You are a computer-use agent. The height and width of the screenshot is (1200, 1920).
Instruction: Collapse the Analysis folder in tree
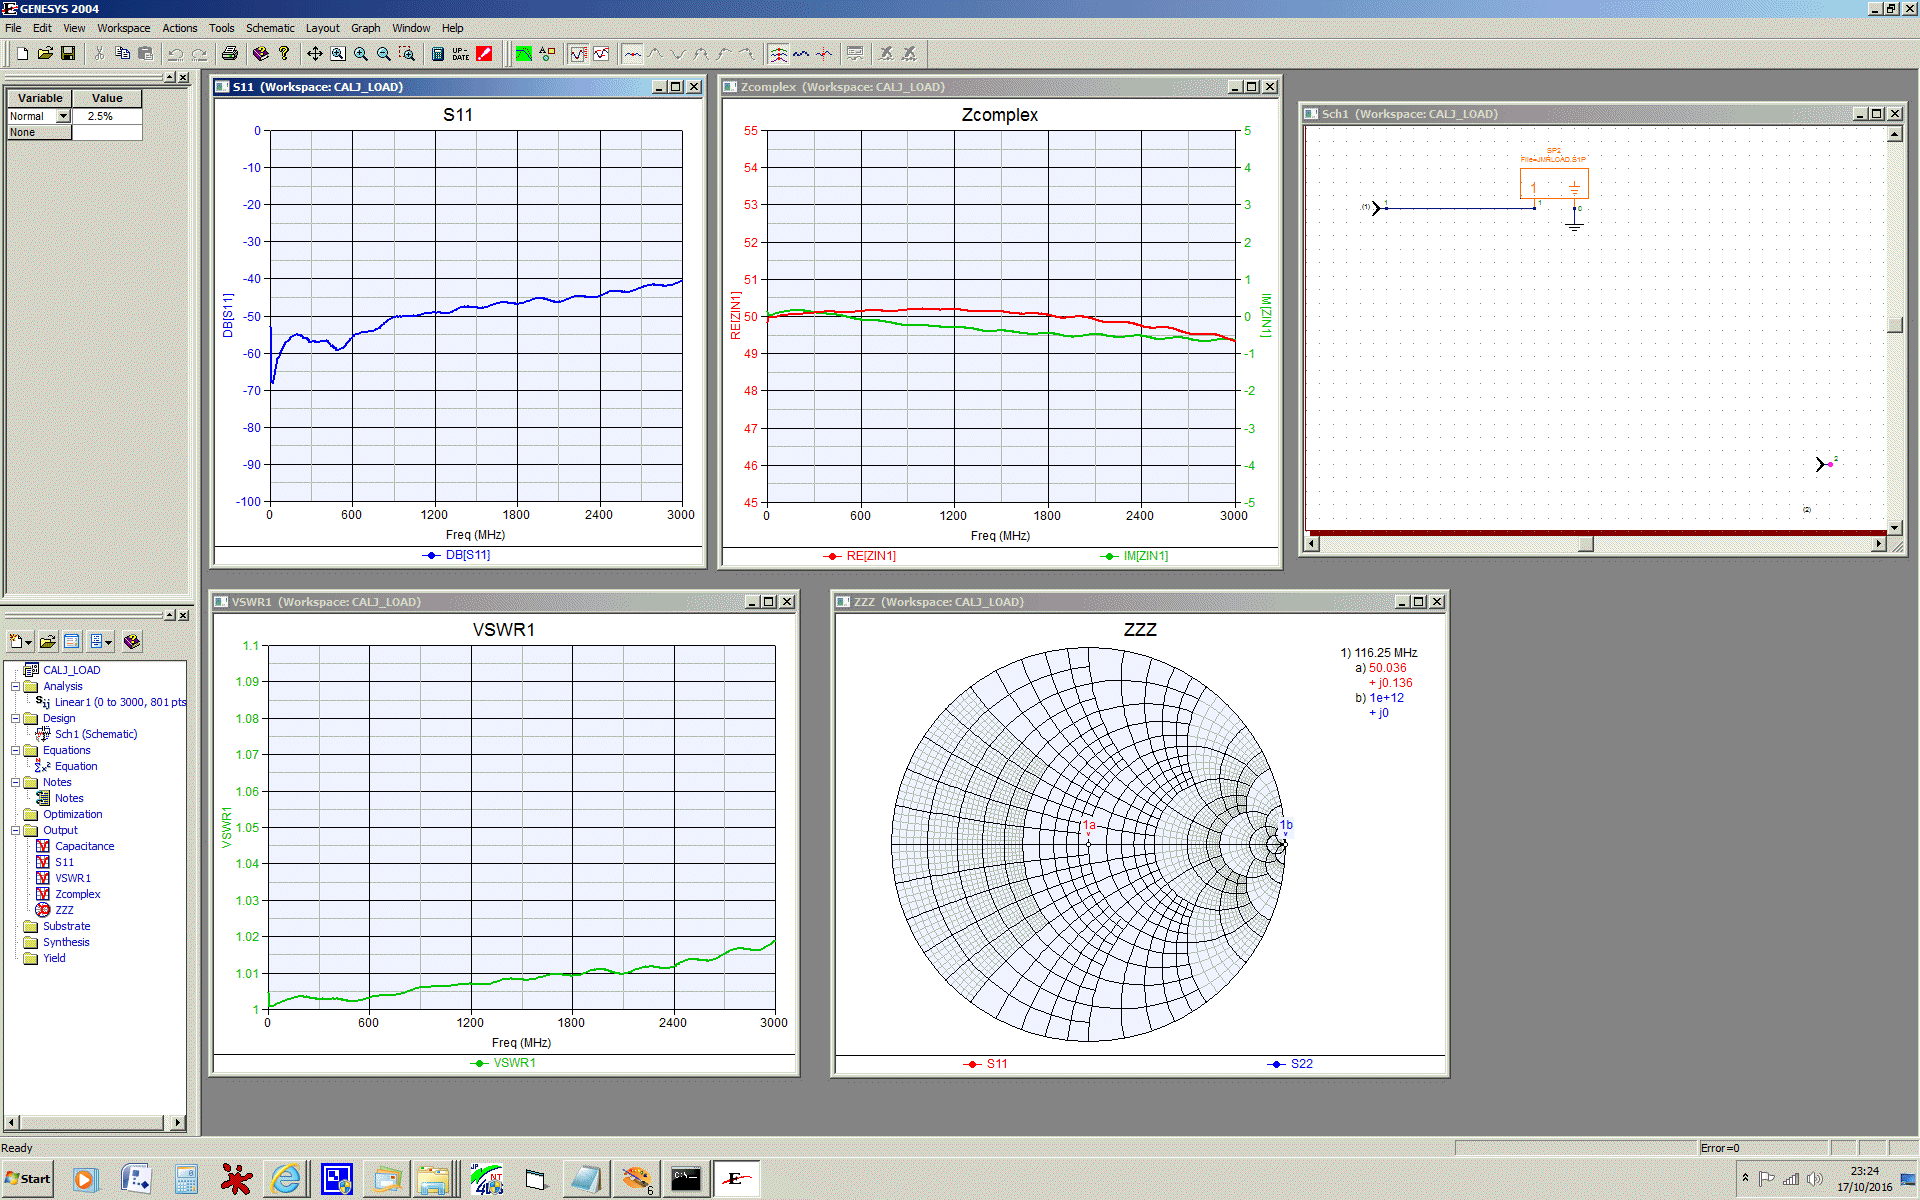click(x=15, y=687)
